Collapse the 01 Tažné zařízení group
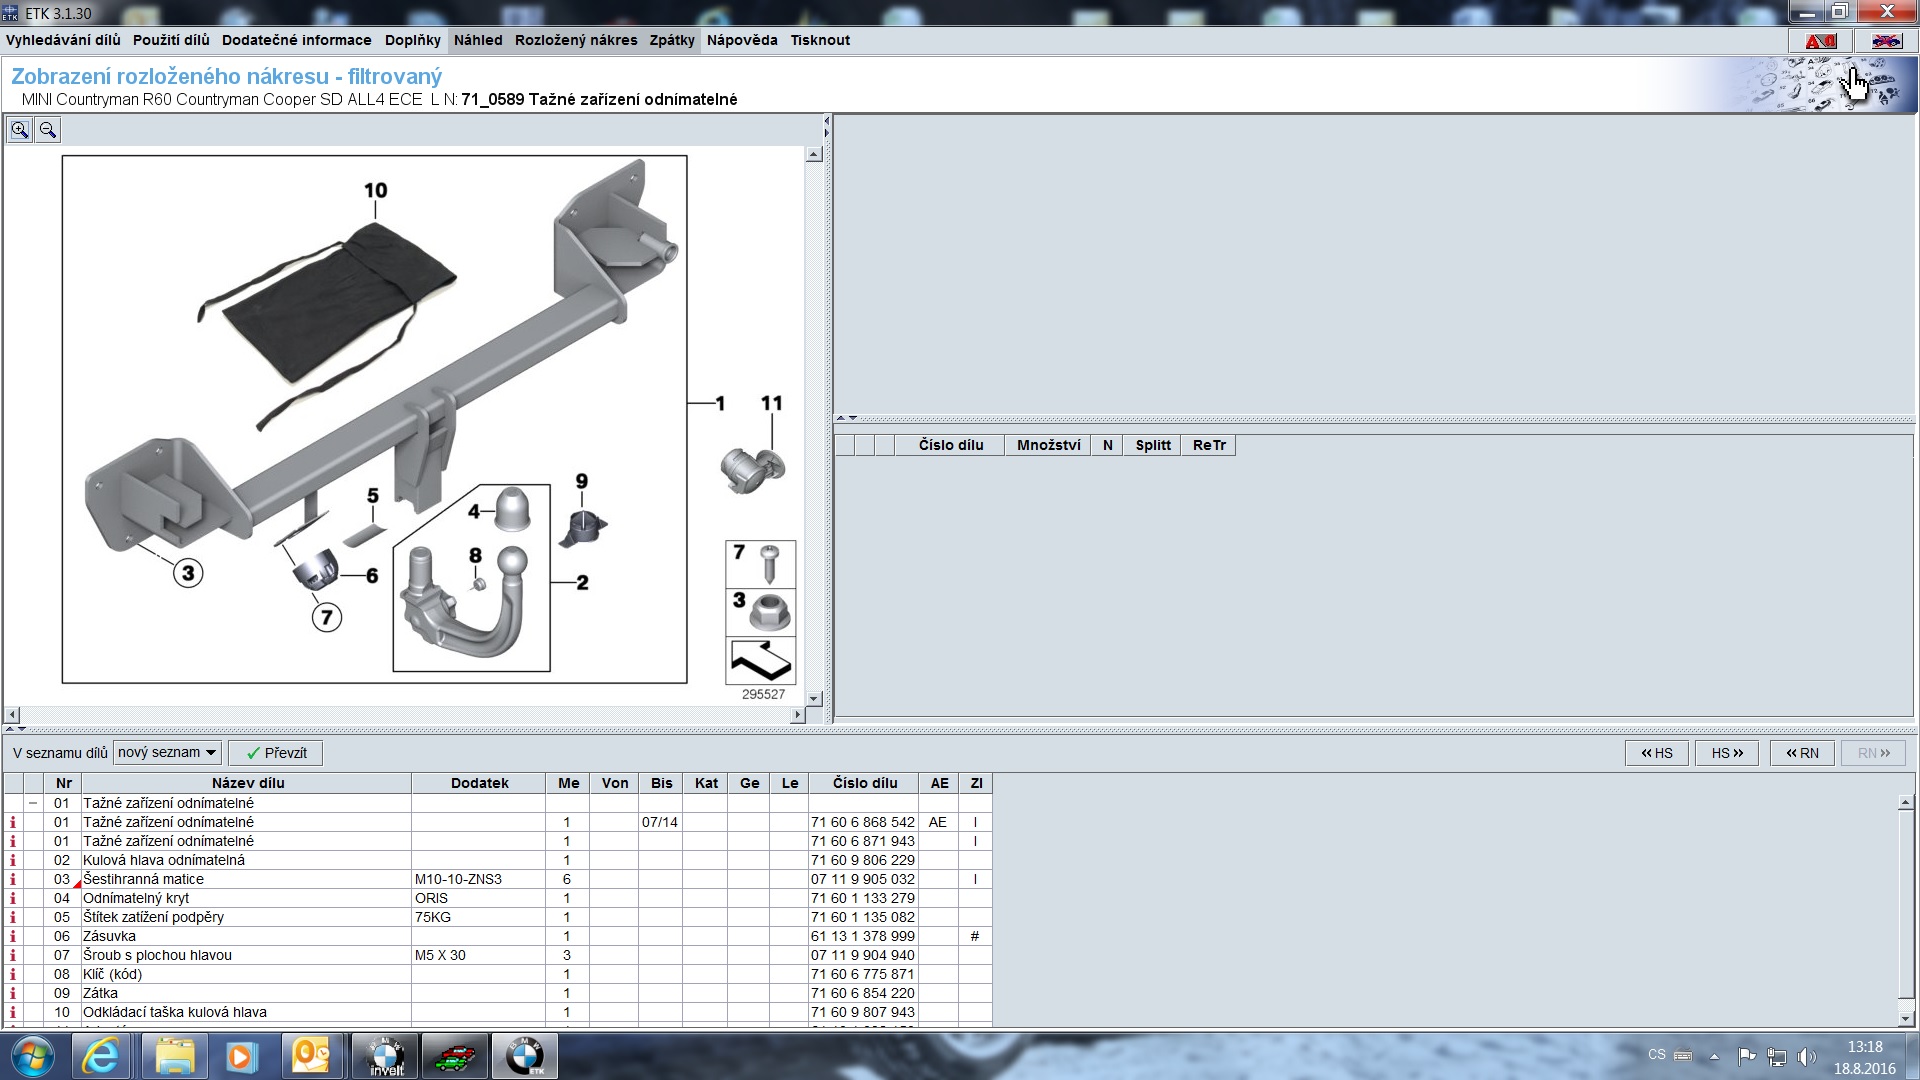The height and width of the screenshot is (1080, 1920). [x=33, y=803]
